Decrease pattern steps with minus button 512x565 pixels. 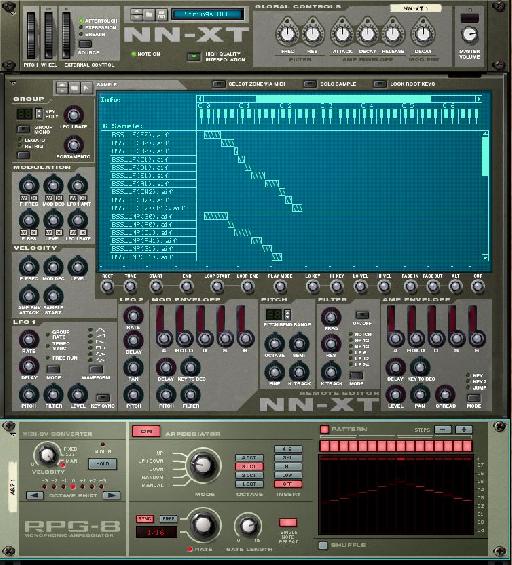[x=443, y=430]
